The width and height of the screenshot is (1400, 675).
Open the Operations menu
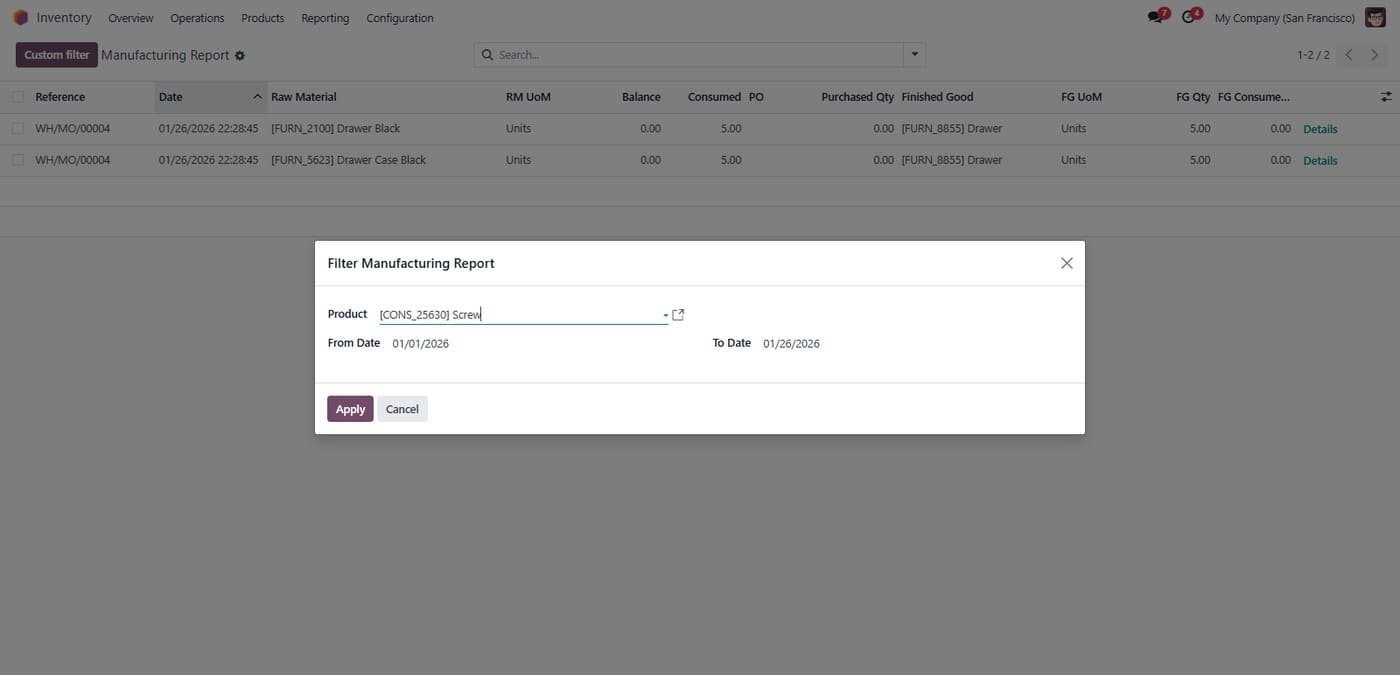pos(197,18)
